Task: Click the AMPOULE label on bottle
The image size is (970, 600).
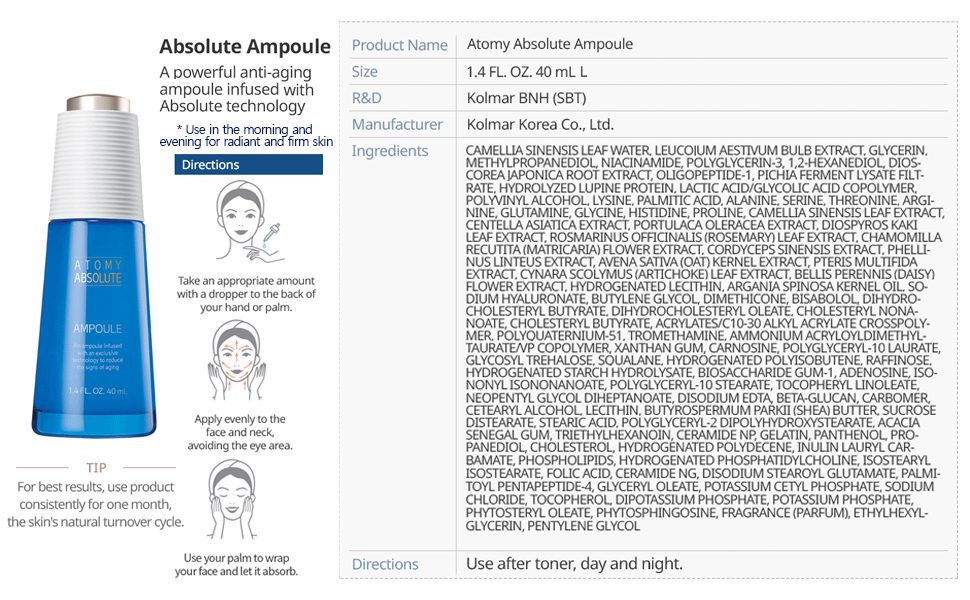Action: (x=97, y=328)
